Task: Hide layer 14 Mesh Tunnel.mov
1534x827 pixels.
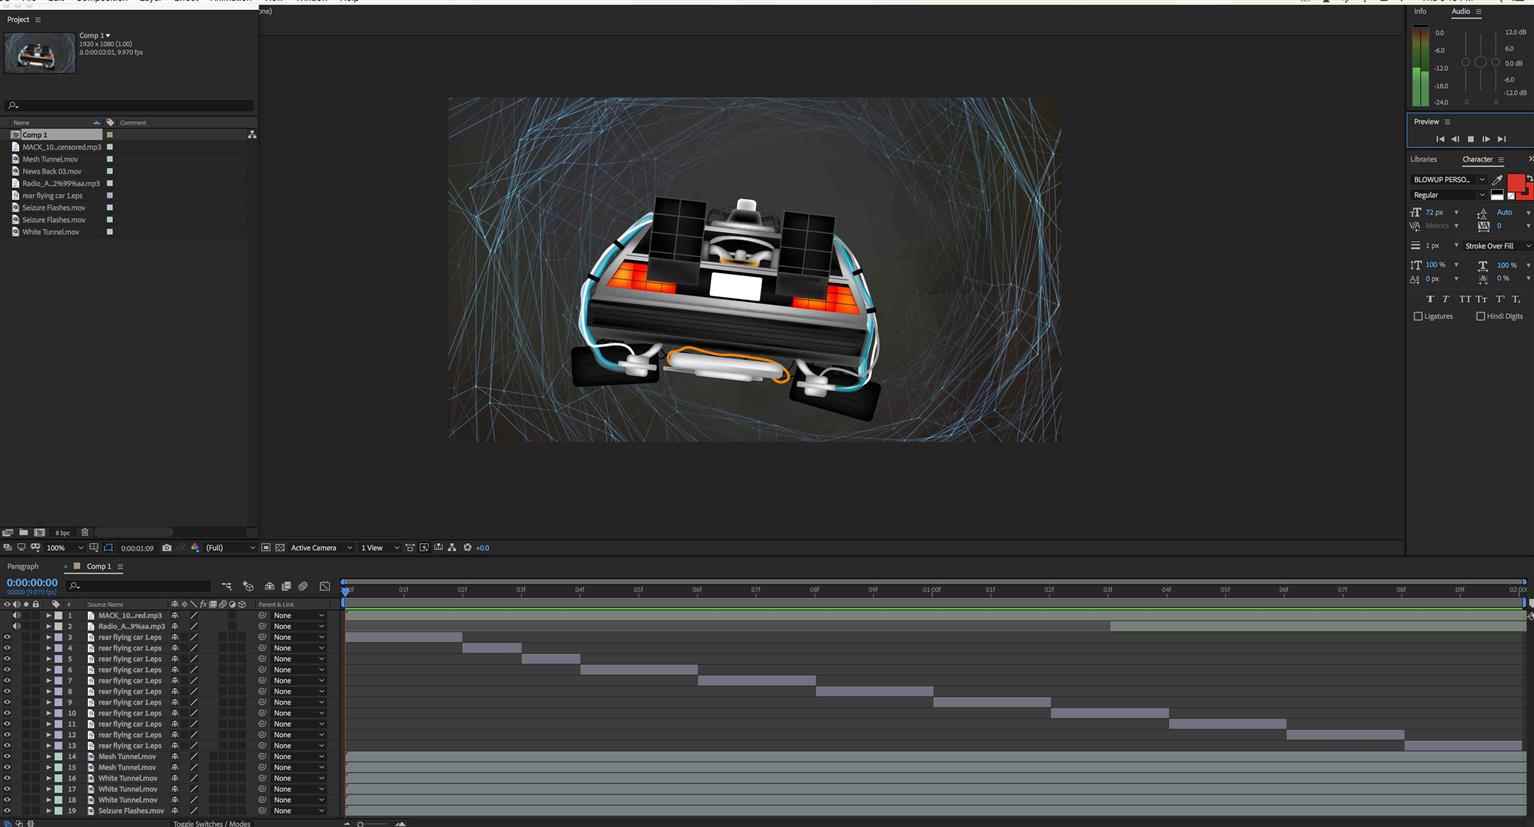Action: point(7,757)
